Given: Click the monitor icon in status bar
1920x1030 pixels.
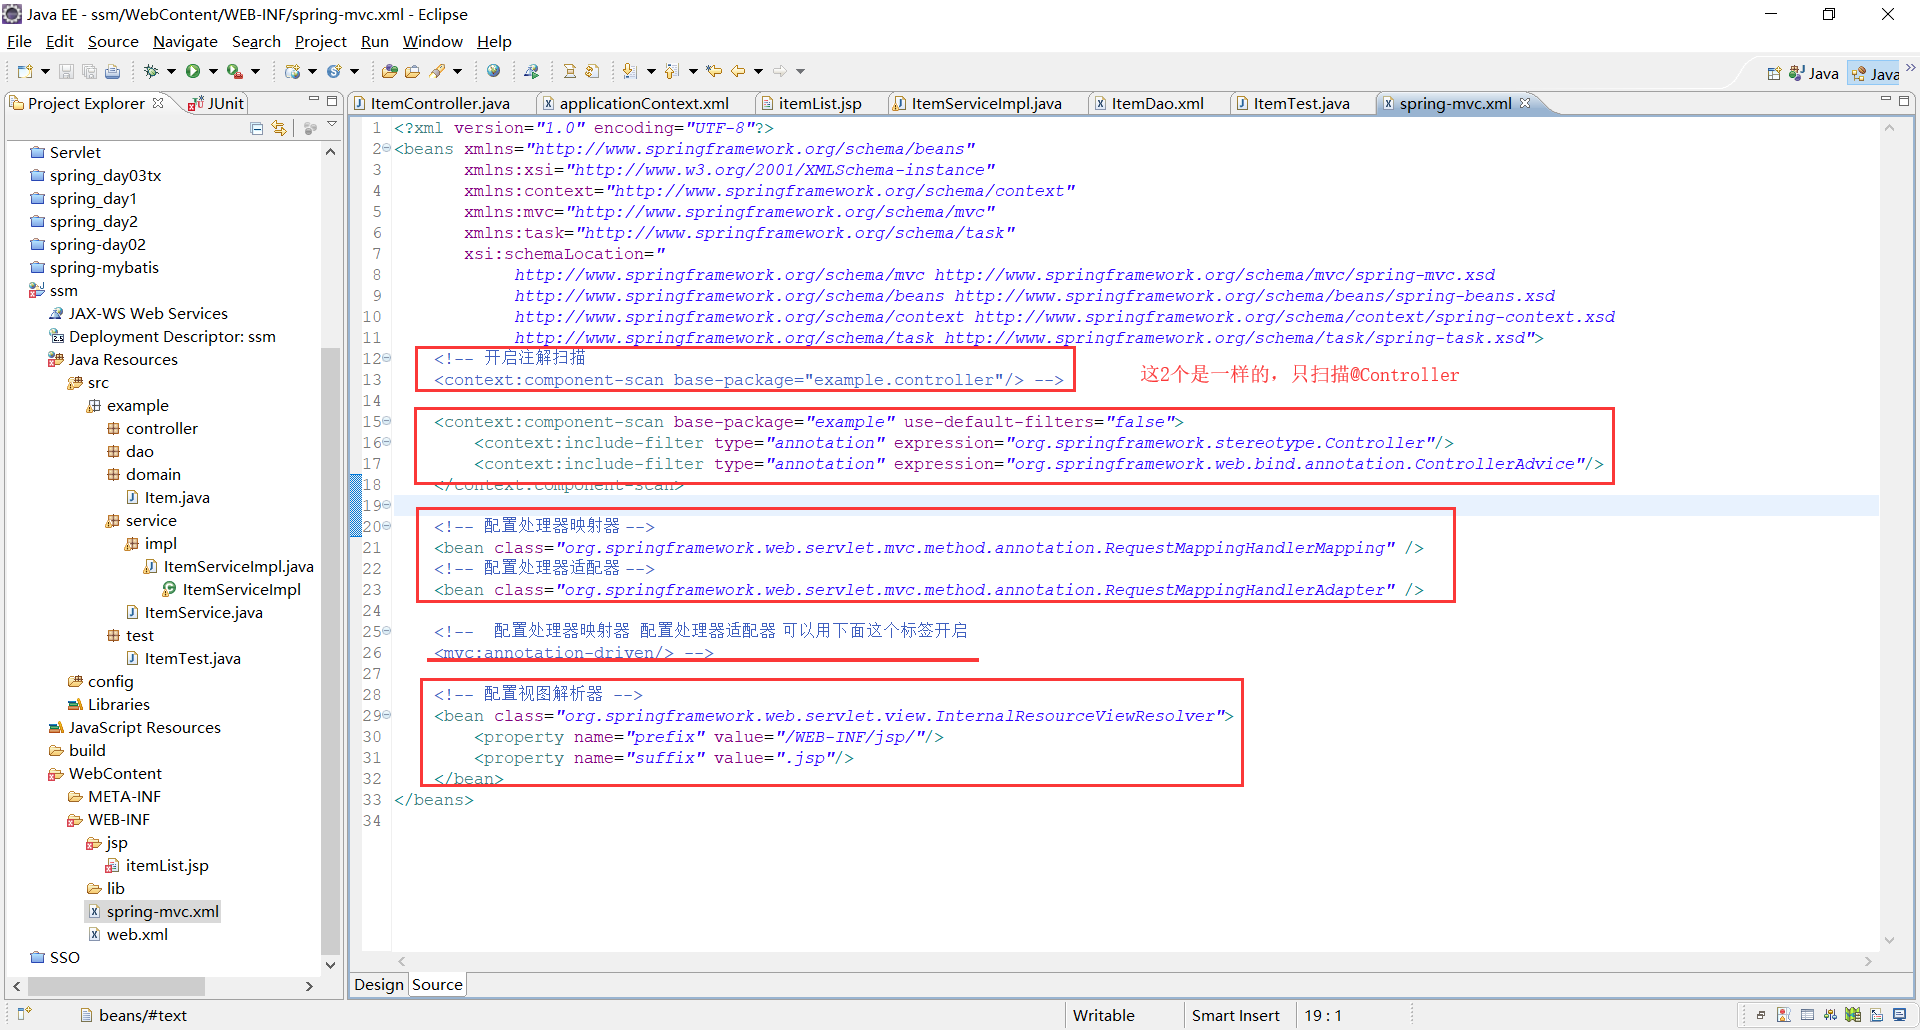Looking at the screenshot, I should click(1899, 1015).
